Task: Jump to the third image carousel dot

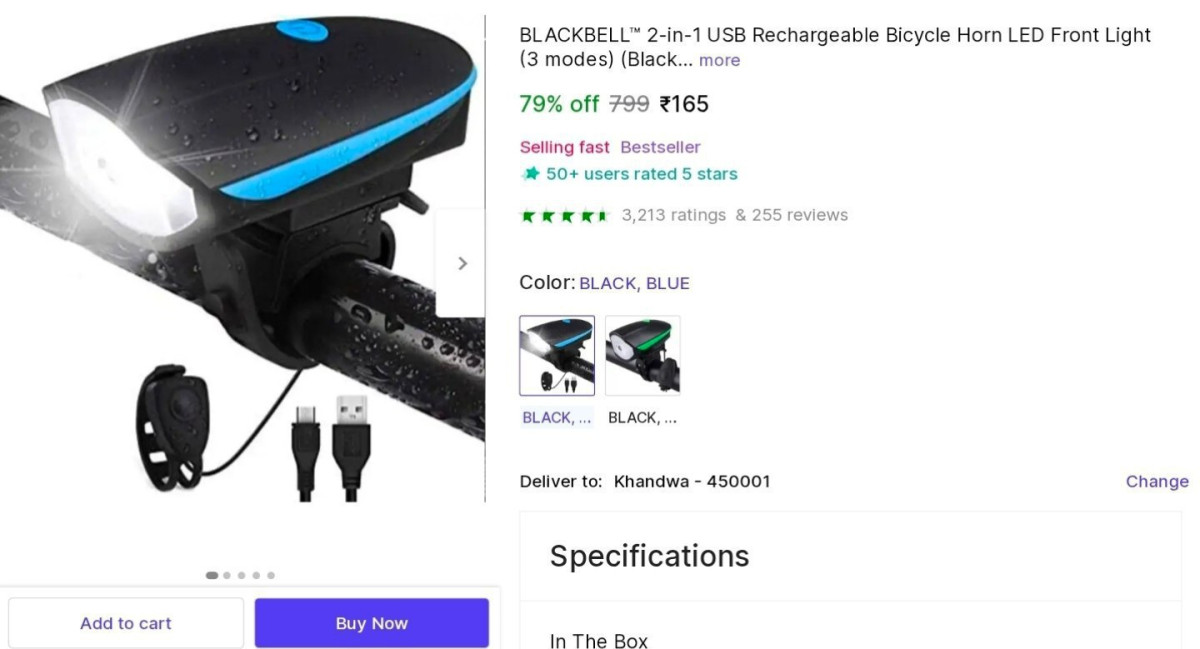Action: [241, 575]
